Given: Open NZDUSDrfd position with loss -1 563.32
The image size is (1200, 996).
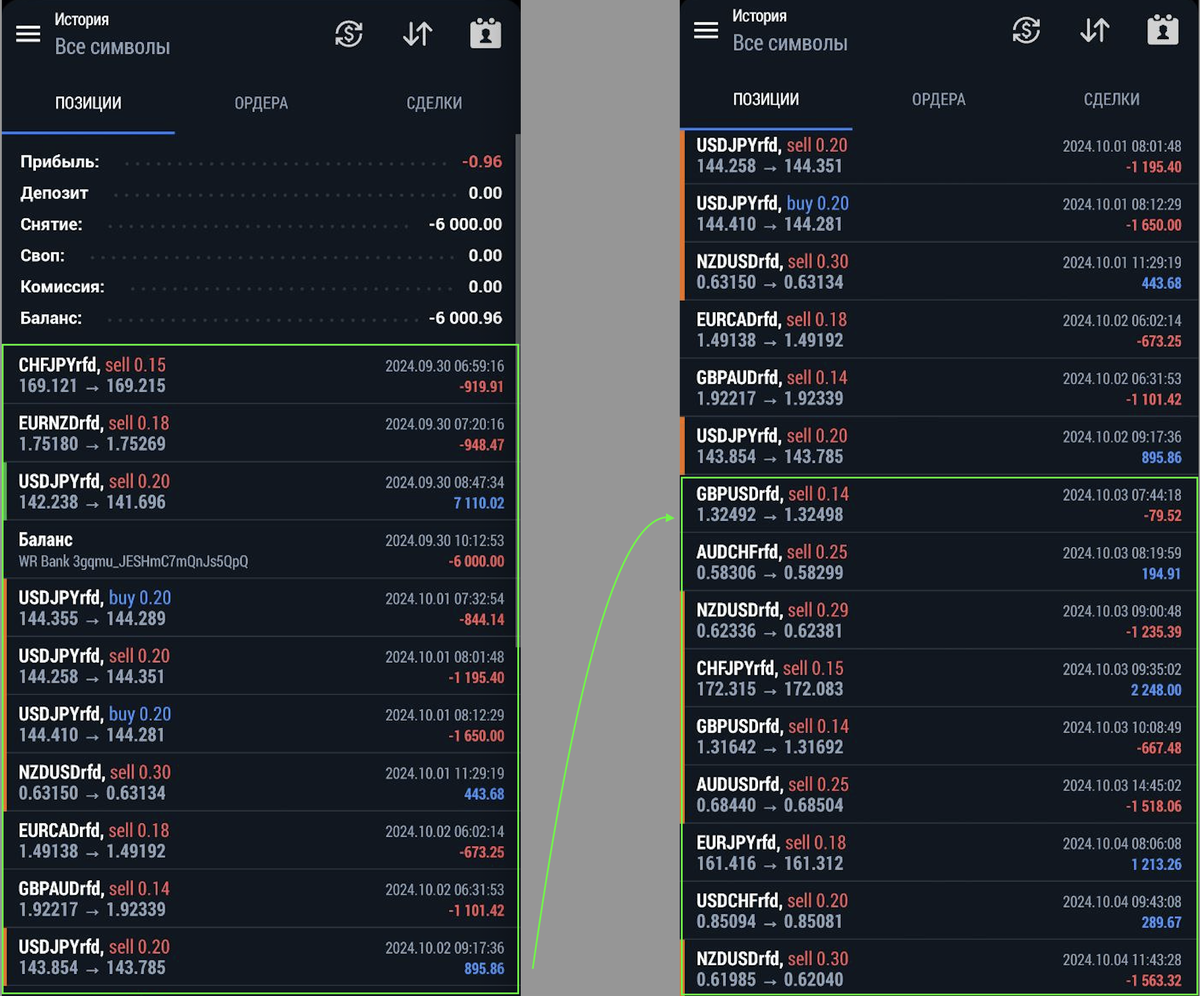Looking at the screenshot, I should tap(939, 968).
